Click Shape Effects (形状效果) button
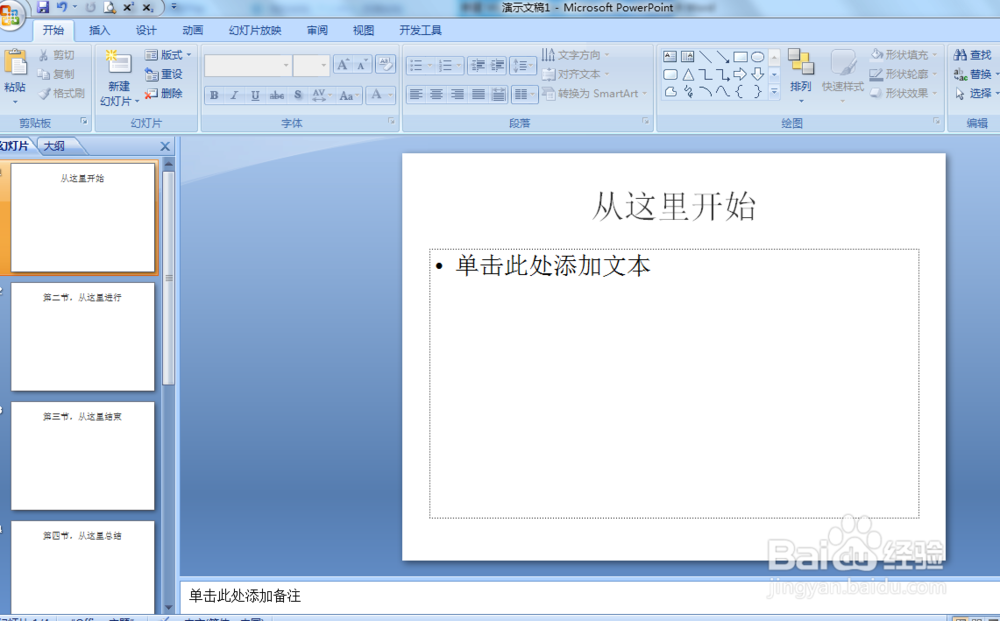The height and width of the screenshot is (621, 1000). tap(904, 93)
